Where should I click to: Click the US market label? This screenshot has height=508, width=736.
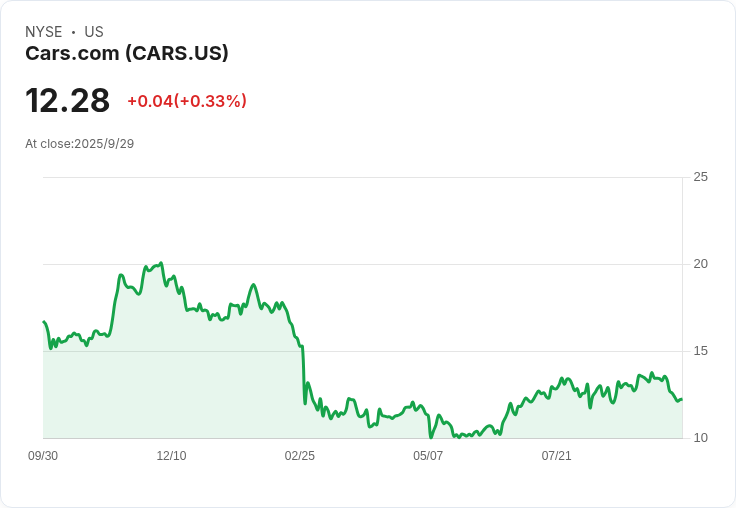point(94,32)
